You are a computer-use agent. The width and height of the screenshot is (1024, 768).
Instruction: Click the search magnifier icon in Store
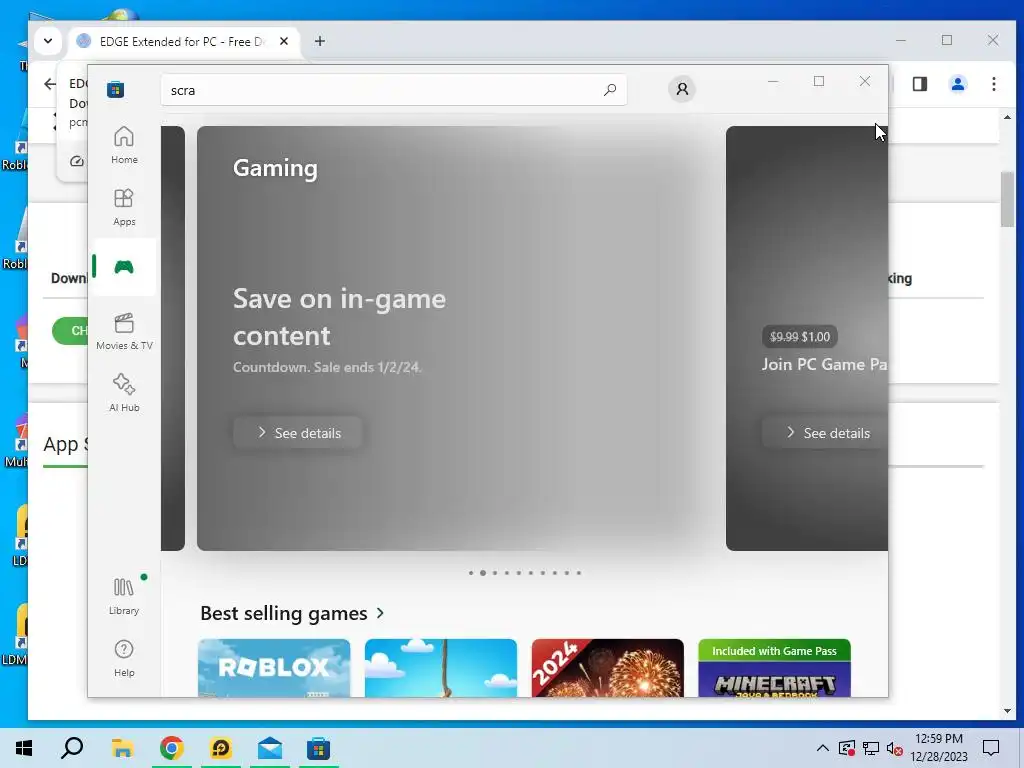click(x=610, y=90)
